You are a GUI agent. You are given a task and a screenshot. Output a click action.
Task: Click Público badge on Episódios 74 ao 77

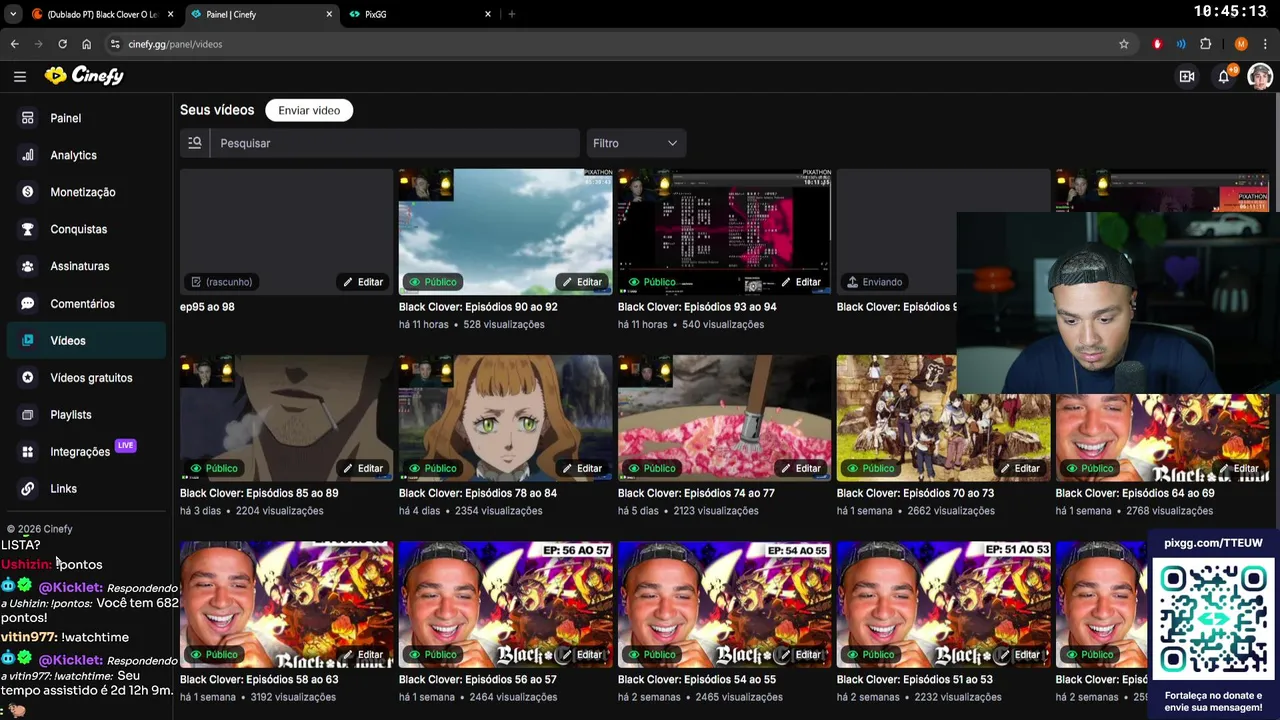651,468
